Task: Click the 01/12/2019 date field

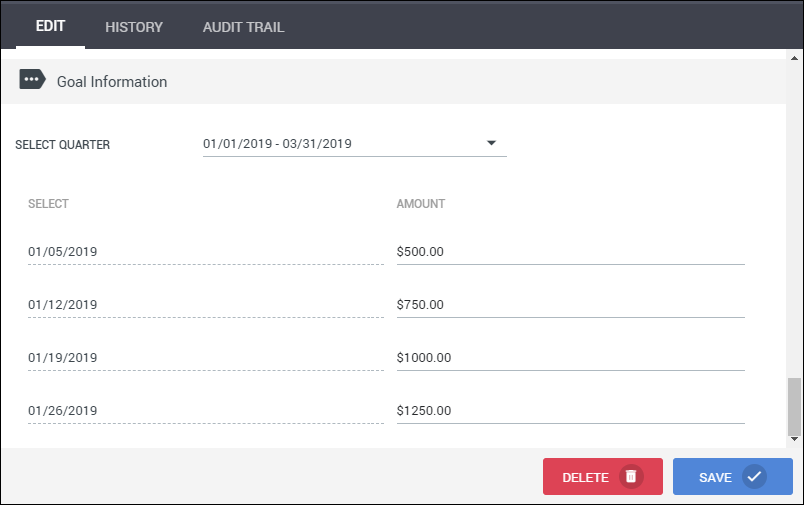Action: pos(205,305)
